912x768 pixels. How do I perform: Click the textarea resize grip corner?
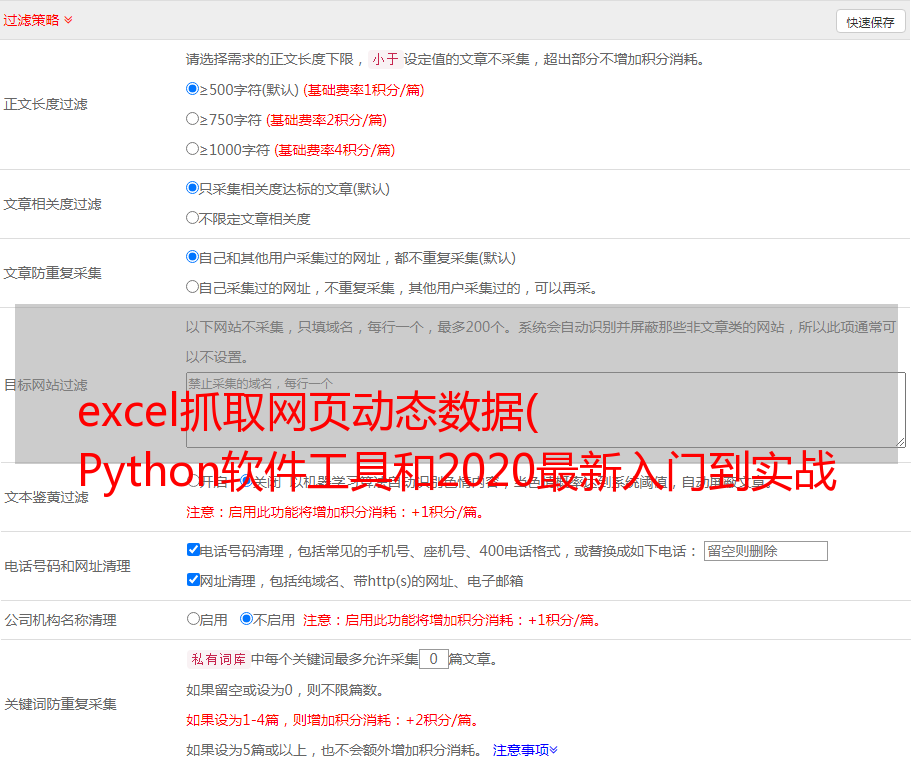(901, 443)
